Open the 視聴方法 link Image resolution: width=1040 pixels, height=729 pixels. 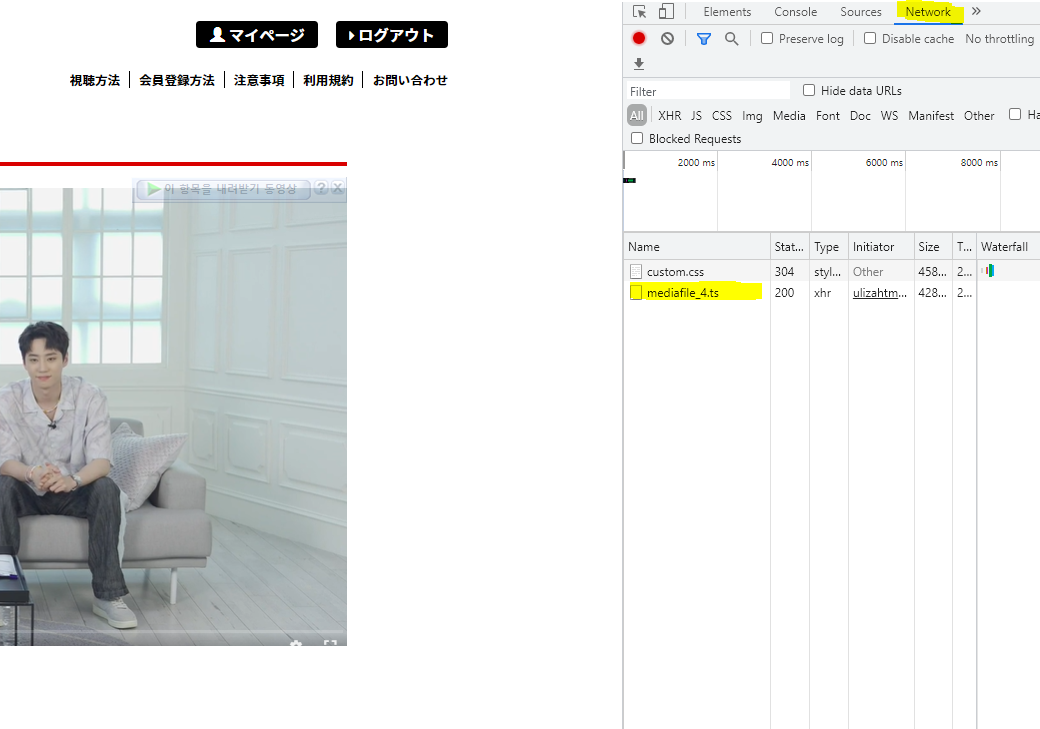tap(95, 80)
